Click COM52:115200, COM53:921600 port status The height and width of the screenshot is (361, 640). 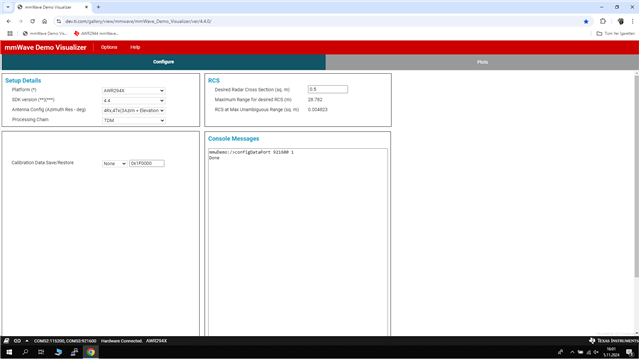pyautogui.click(x=65, y=341)
